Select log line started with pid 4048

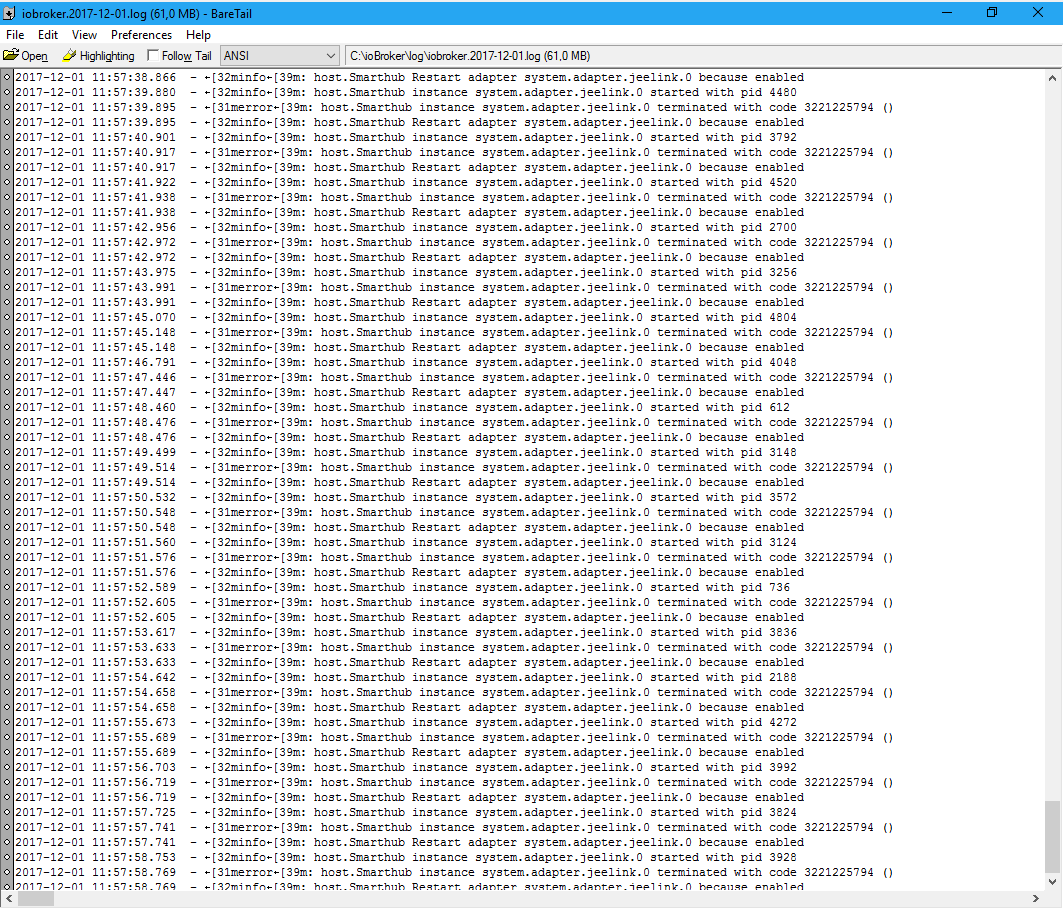(405, 362)
